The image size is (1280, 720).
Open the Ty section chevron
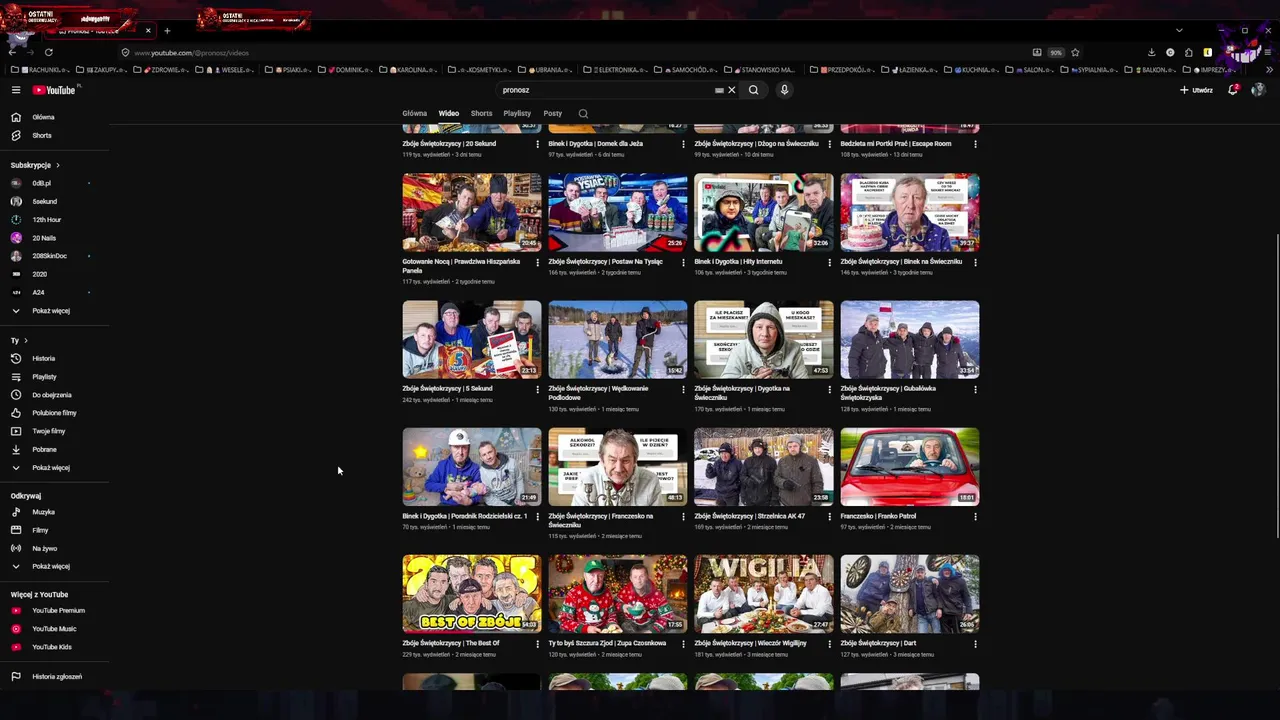(25, 341)
